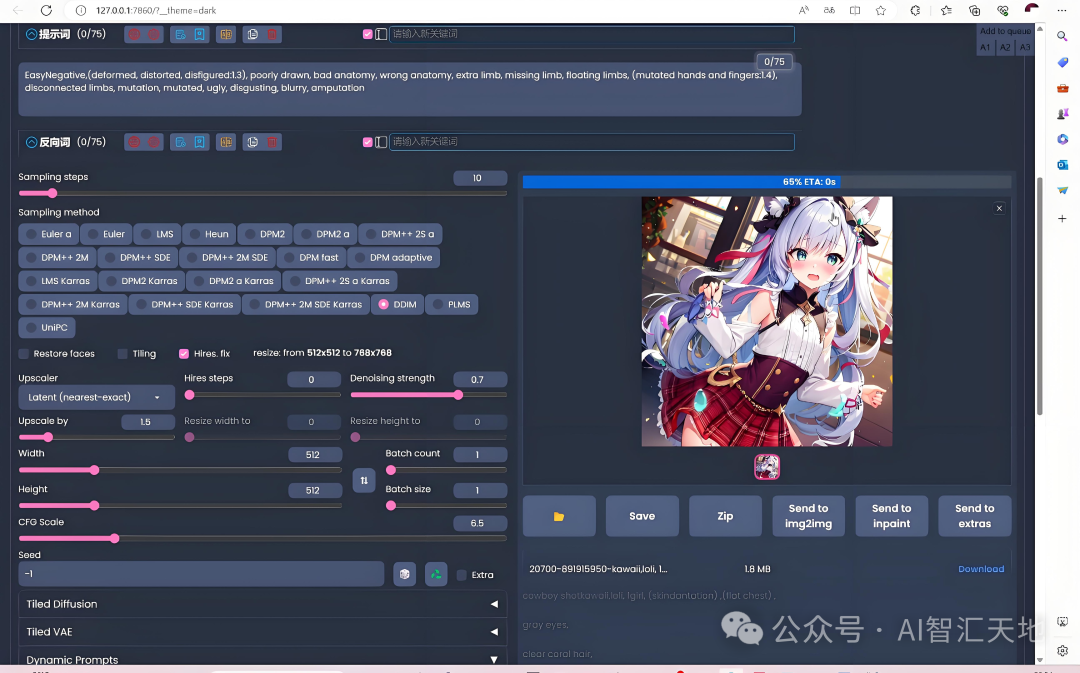
Task: Collapse the 提示词 section chevron
Action: [31, 34]
